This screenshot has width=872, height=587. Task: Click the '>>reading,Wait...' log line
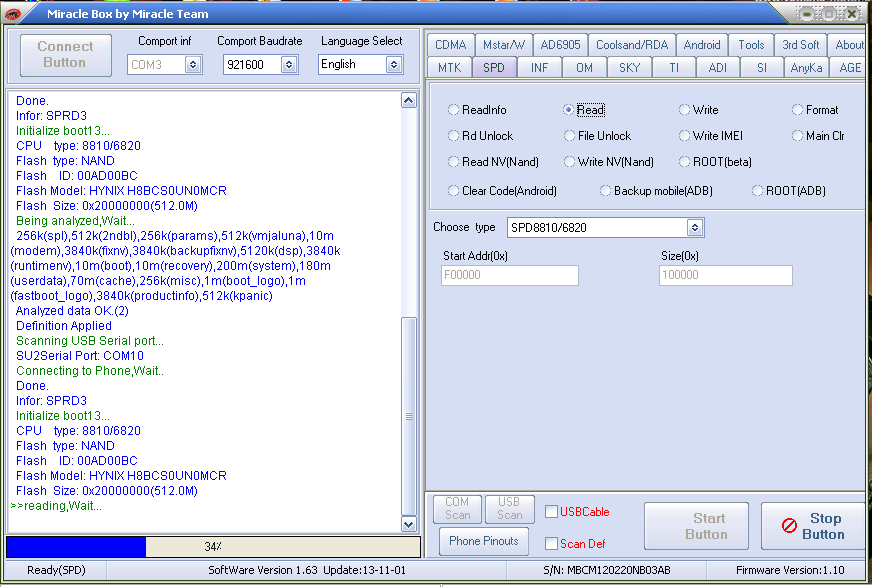coord(56,506)
